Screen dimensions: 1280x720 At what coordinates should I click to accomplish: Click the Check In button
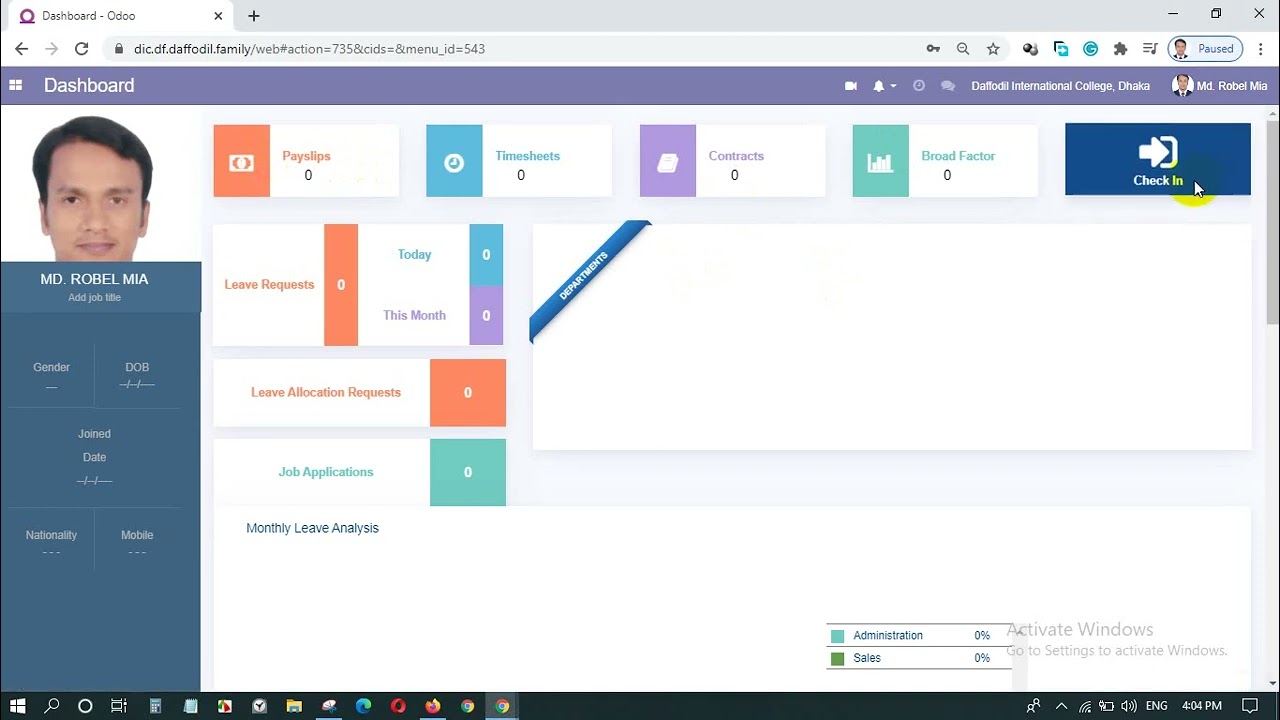1158,159
